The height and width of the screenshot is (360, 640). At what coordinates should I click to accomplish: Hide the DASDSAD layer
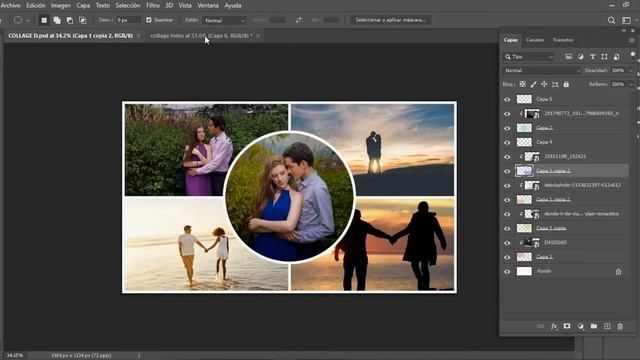click(x=507, y=243)
